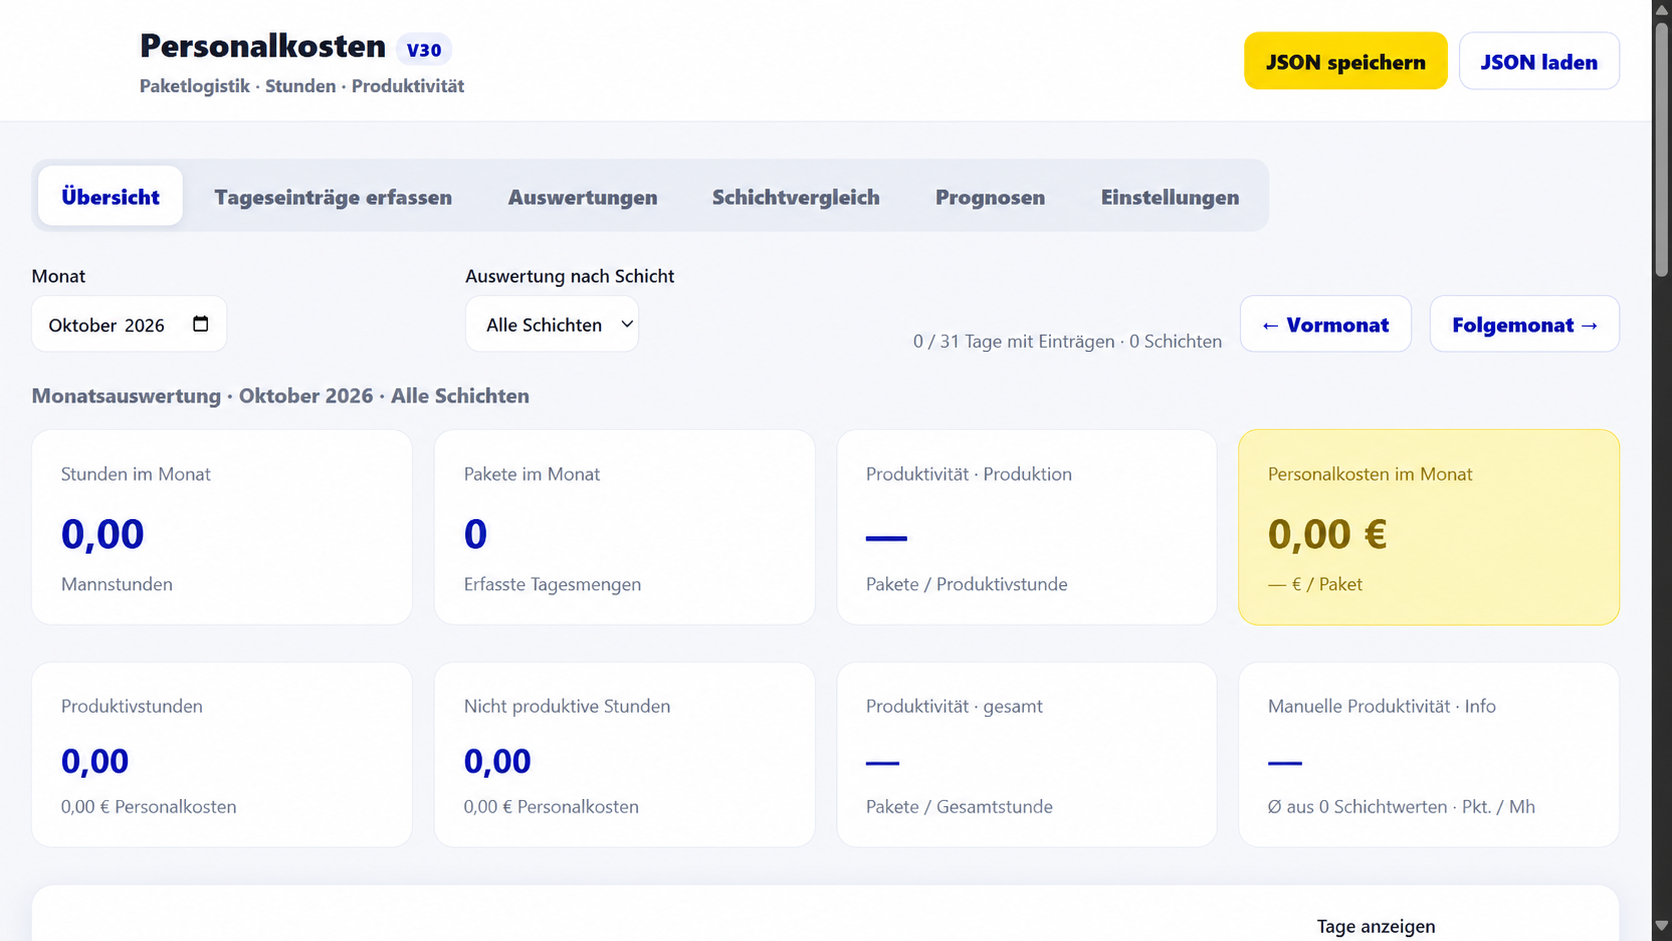Click the page scrollbar up arrow
This screenshot has height=941, width=1672.
tap(1662, 10)
